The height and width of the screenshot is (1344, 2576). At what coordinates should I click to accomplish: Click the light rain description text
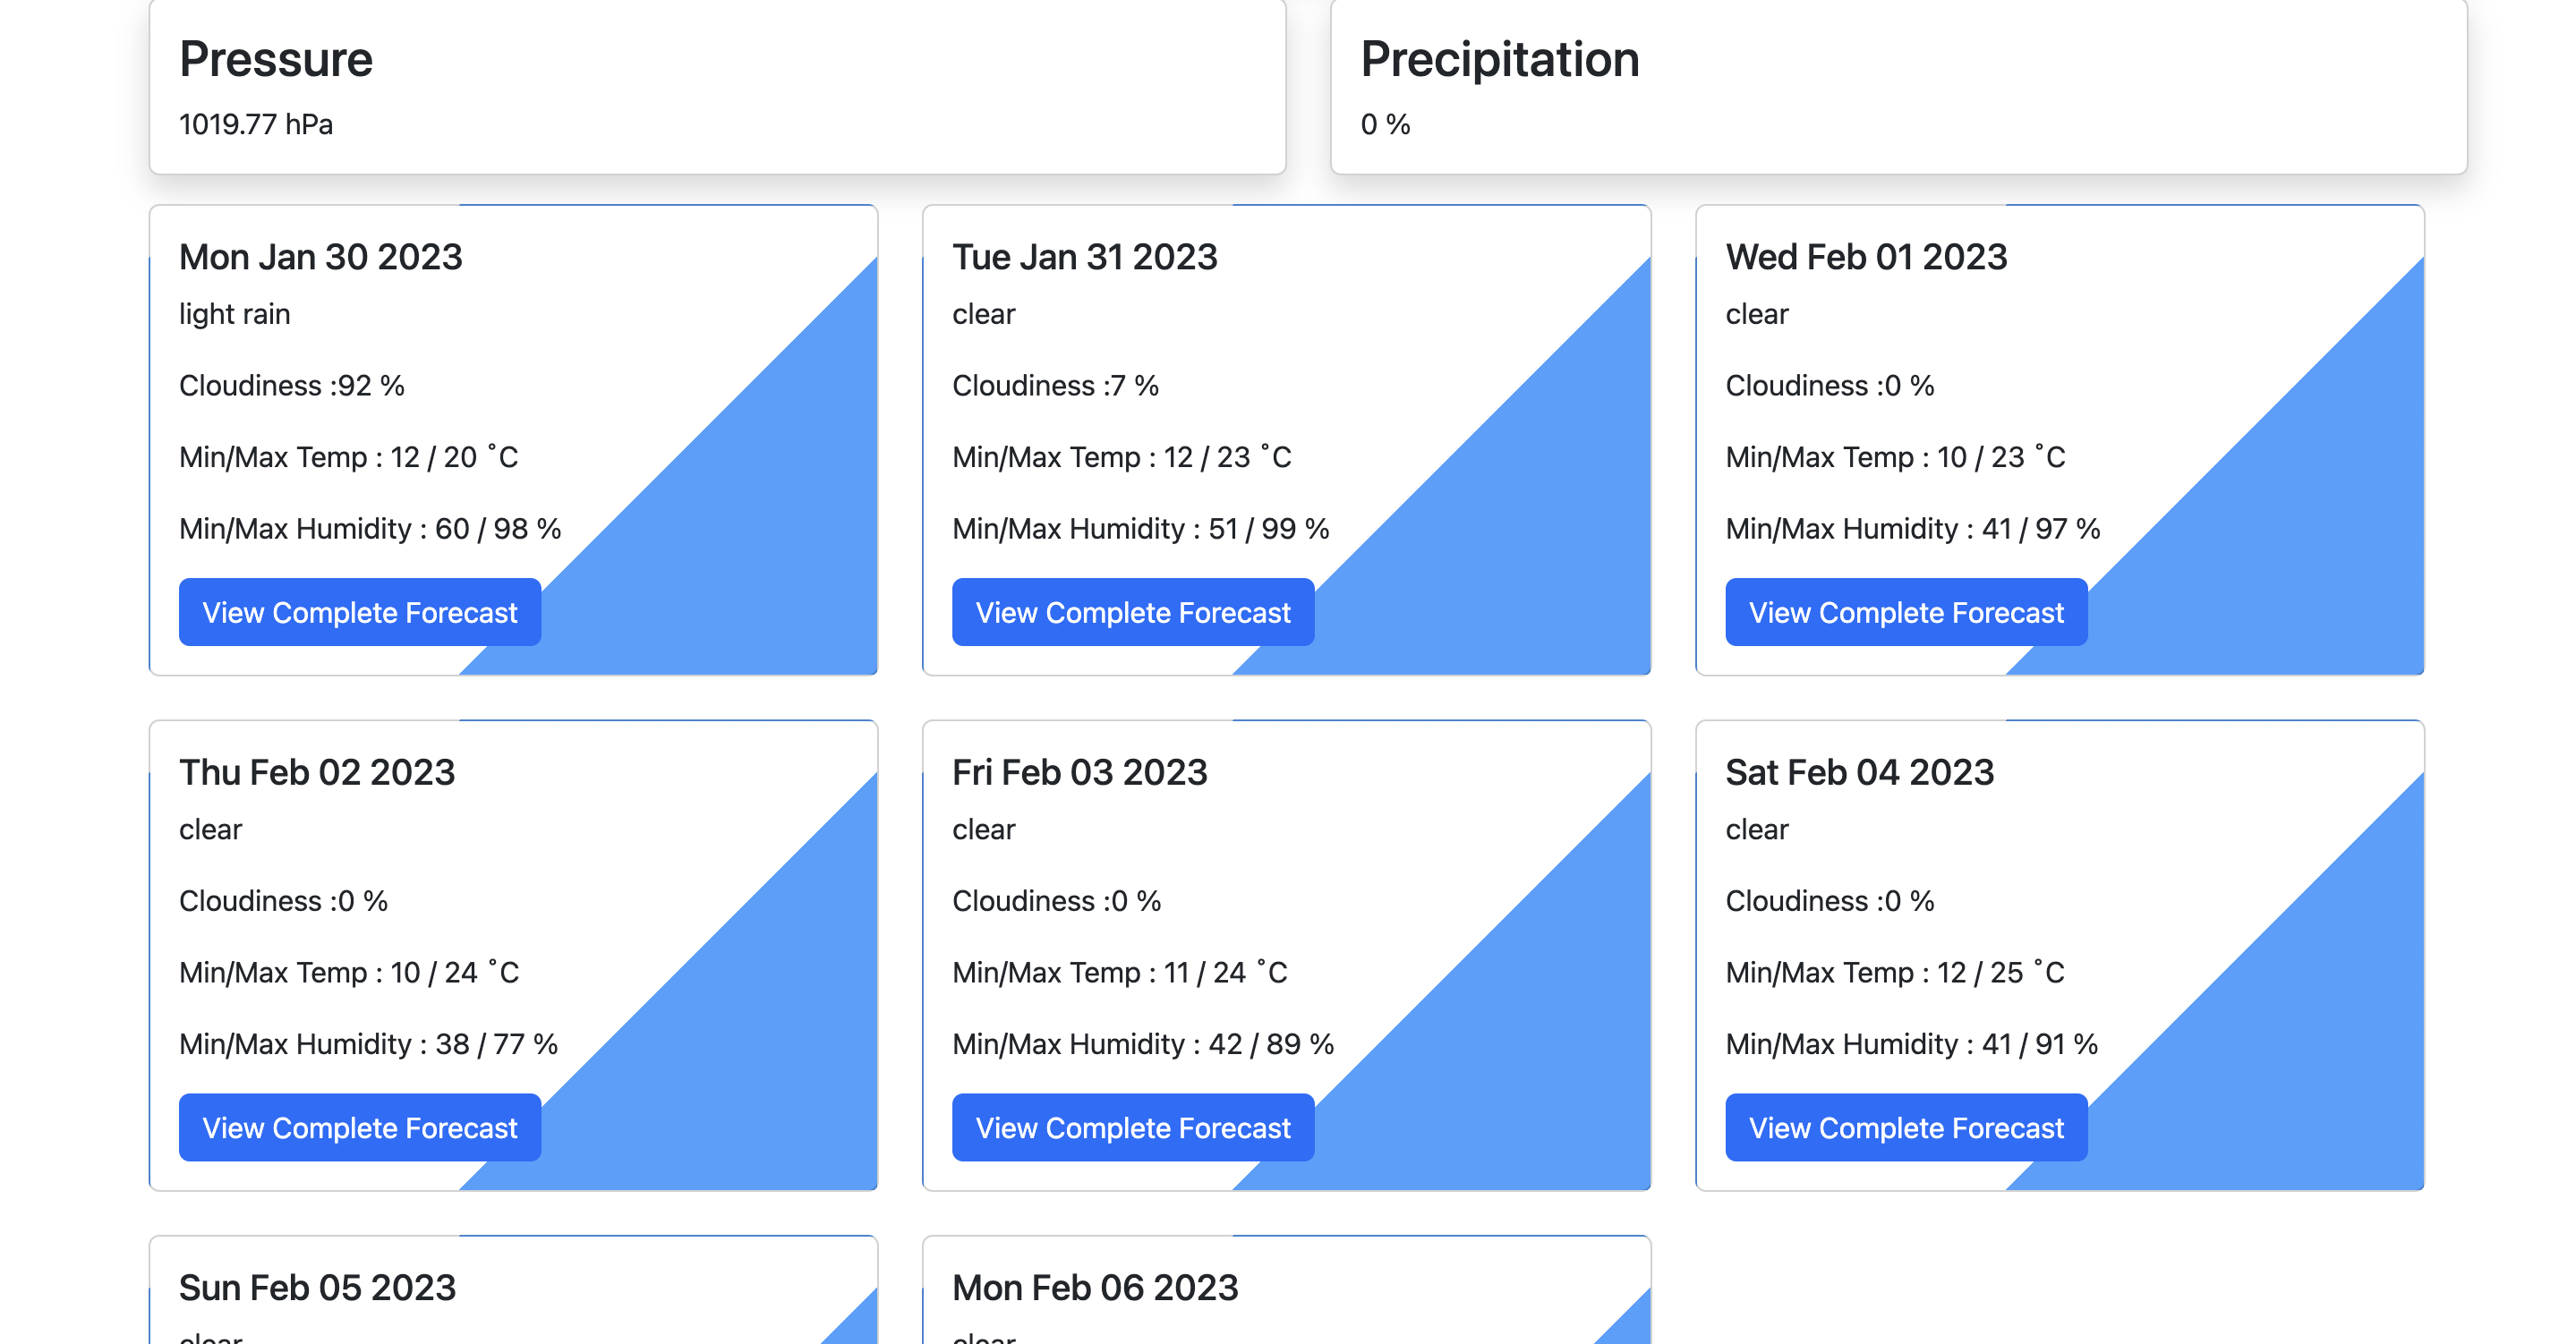click(234, 313)
